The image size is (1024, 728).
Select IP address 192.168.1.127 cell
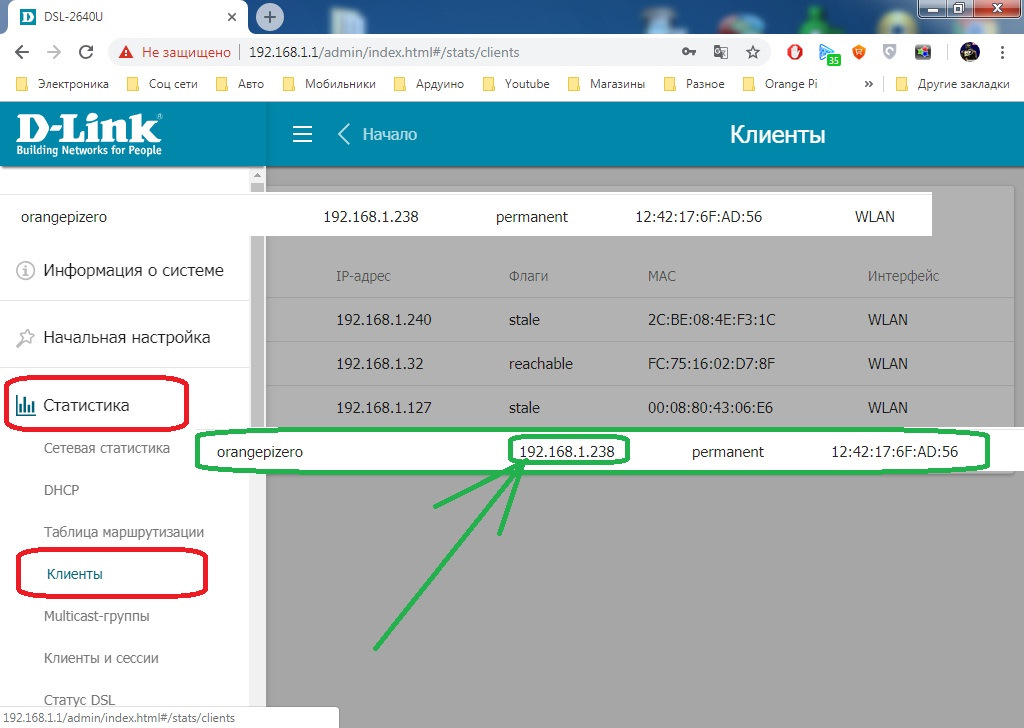(x=384, y=407)
